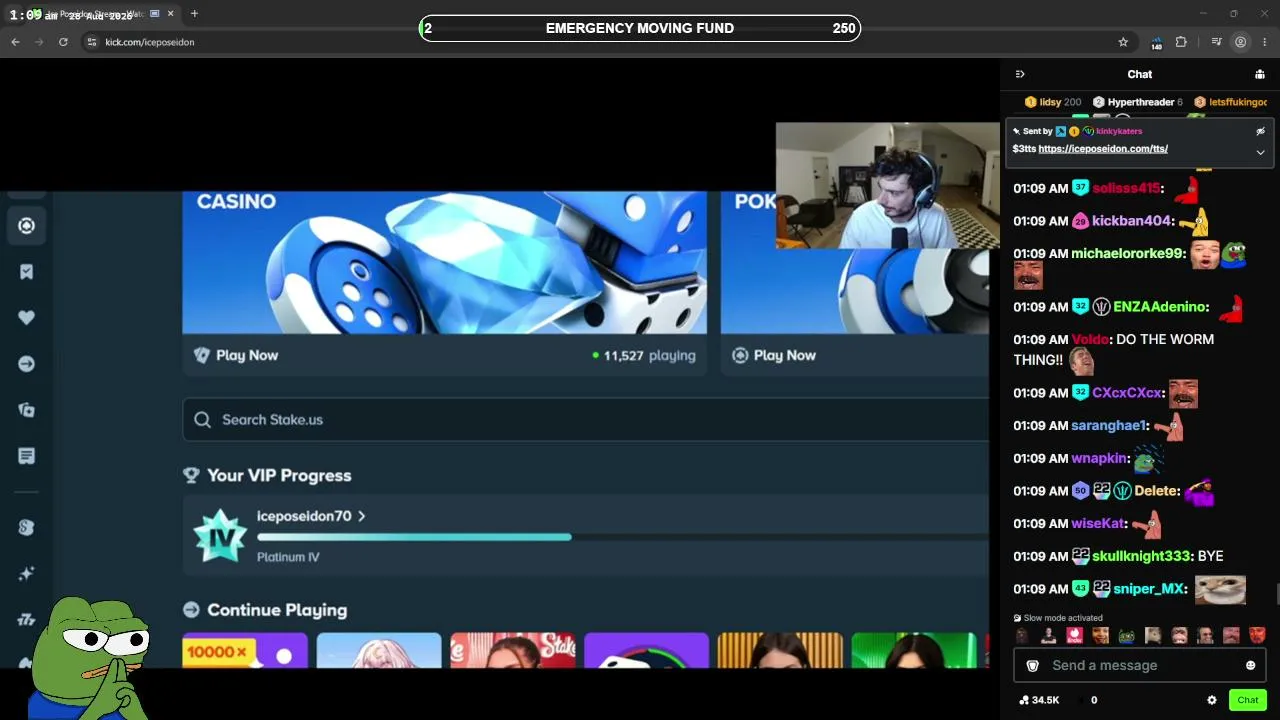Open the right-arrow circle icon in Stake sidebar

27,364
